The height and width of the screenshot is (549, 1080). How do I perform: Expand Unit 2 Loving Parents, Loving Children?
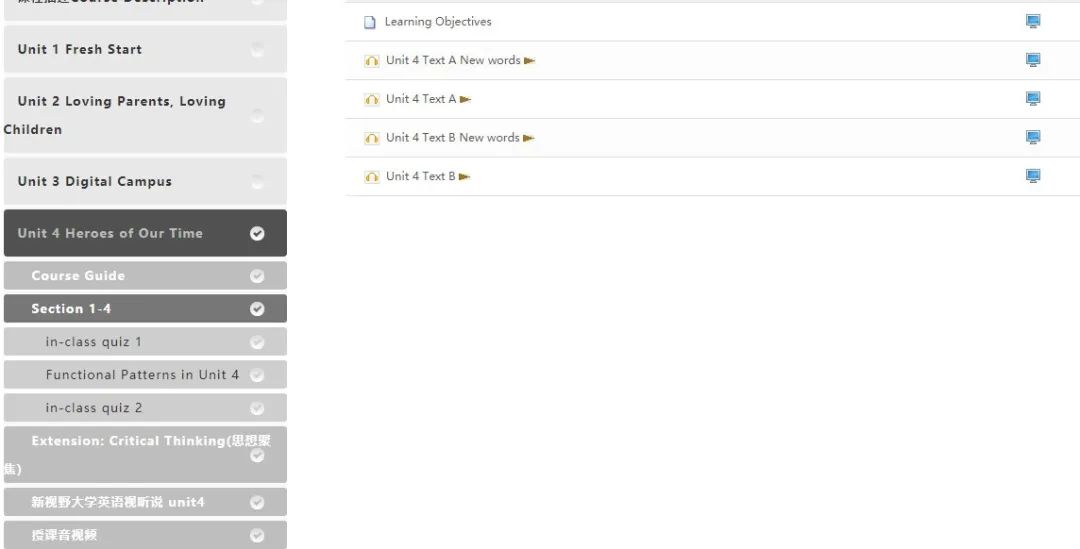[x=121, y=102]
